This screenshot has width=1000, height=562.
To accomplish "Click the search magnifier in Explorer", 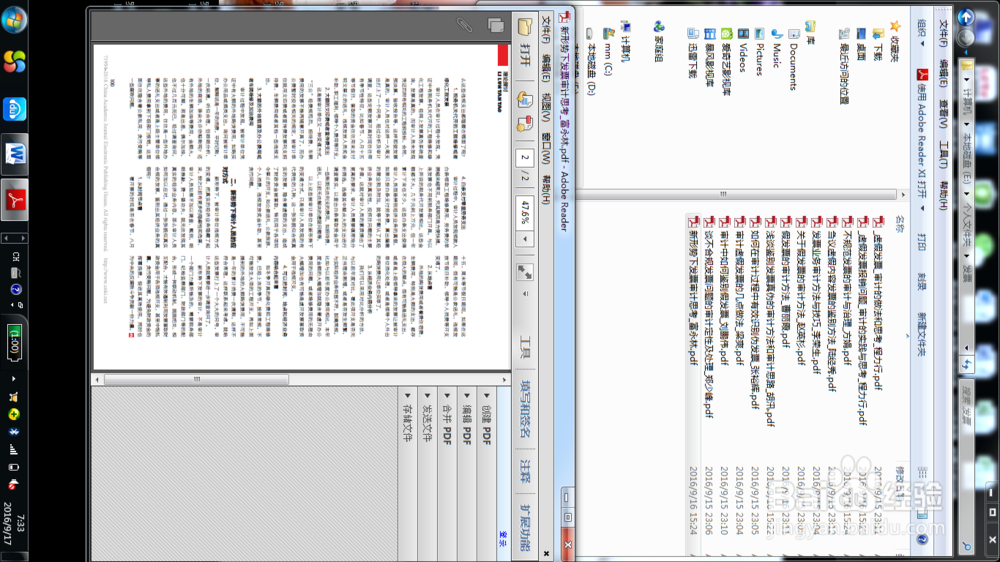I will point(967,547).
